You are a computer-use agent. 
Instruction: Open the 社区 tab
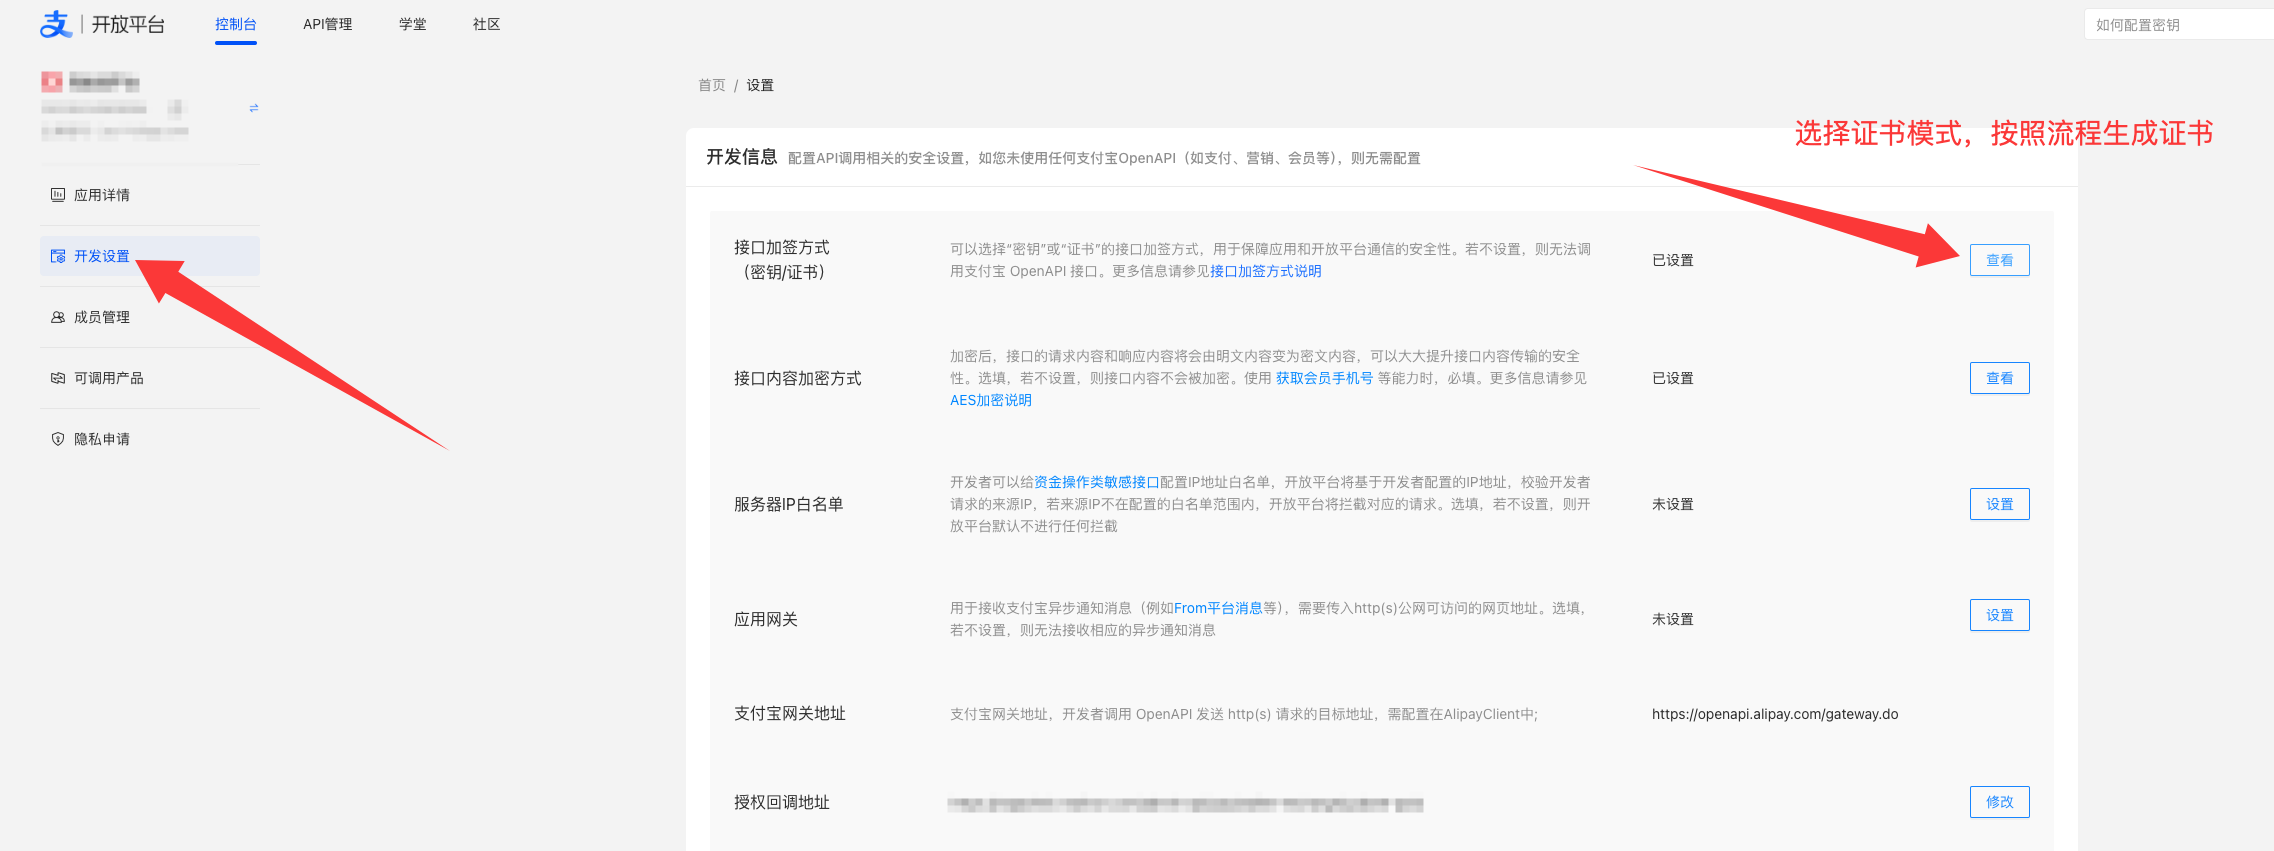(x=487, y=24)
